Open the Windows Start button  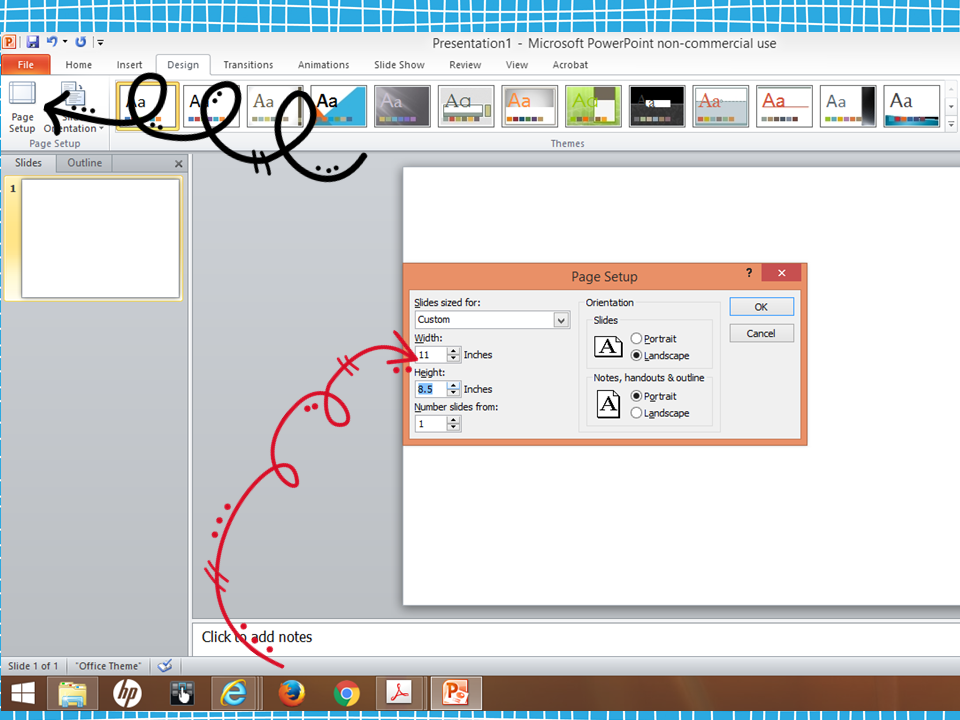[23, 694]
